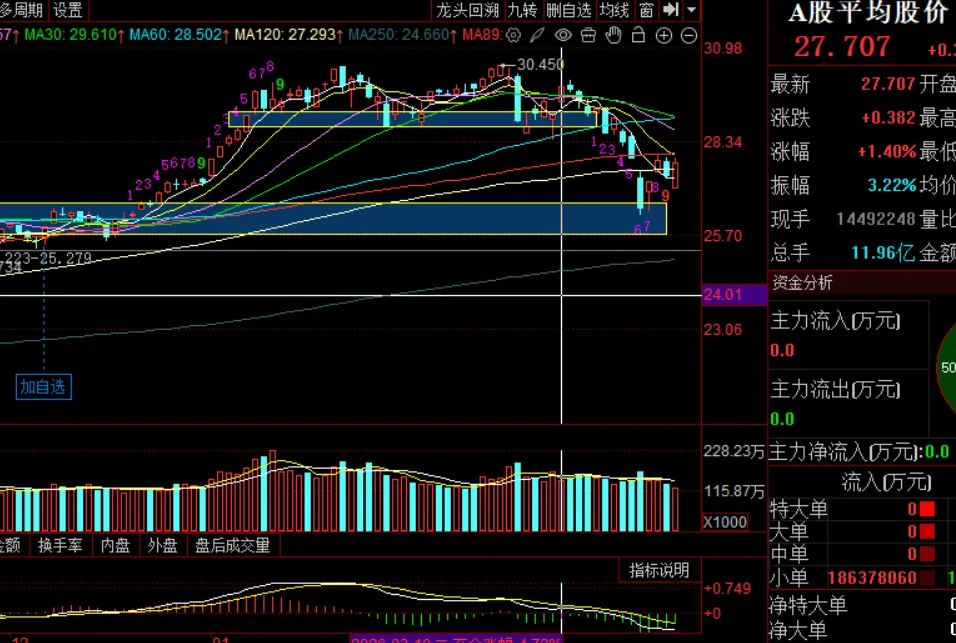Click 删自选 to remove from watchlist

pyautogui.click(x=568, y=10)
